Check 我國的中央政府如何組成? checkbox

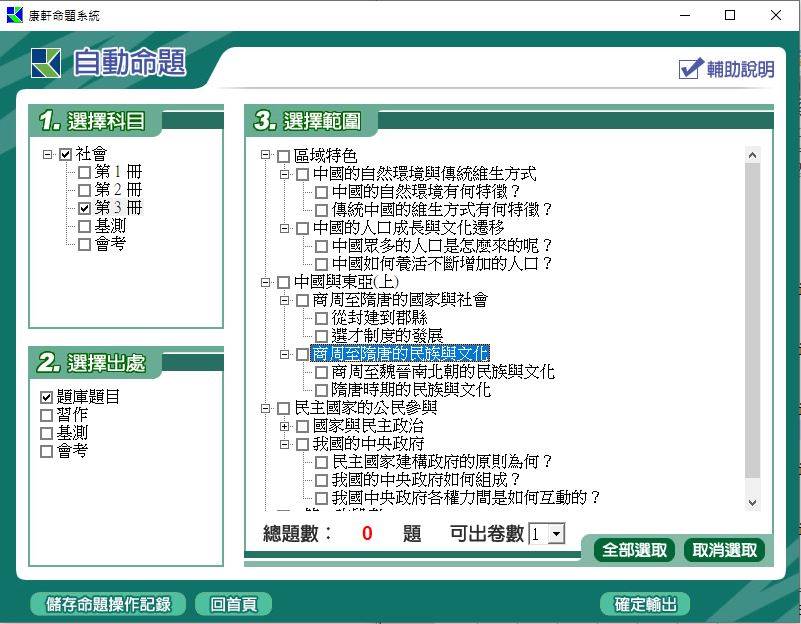coord(321,481)
